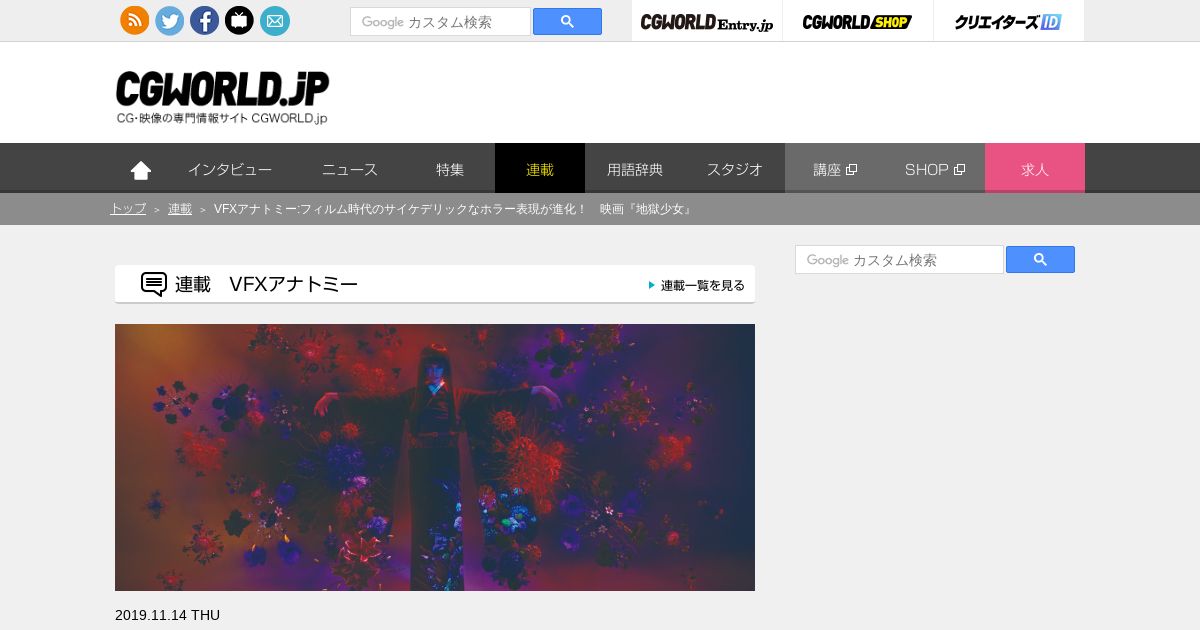Click the speech bubble series icon
The height and width of the screenshot is (630, 1200).
(x=154, y=284)
